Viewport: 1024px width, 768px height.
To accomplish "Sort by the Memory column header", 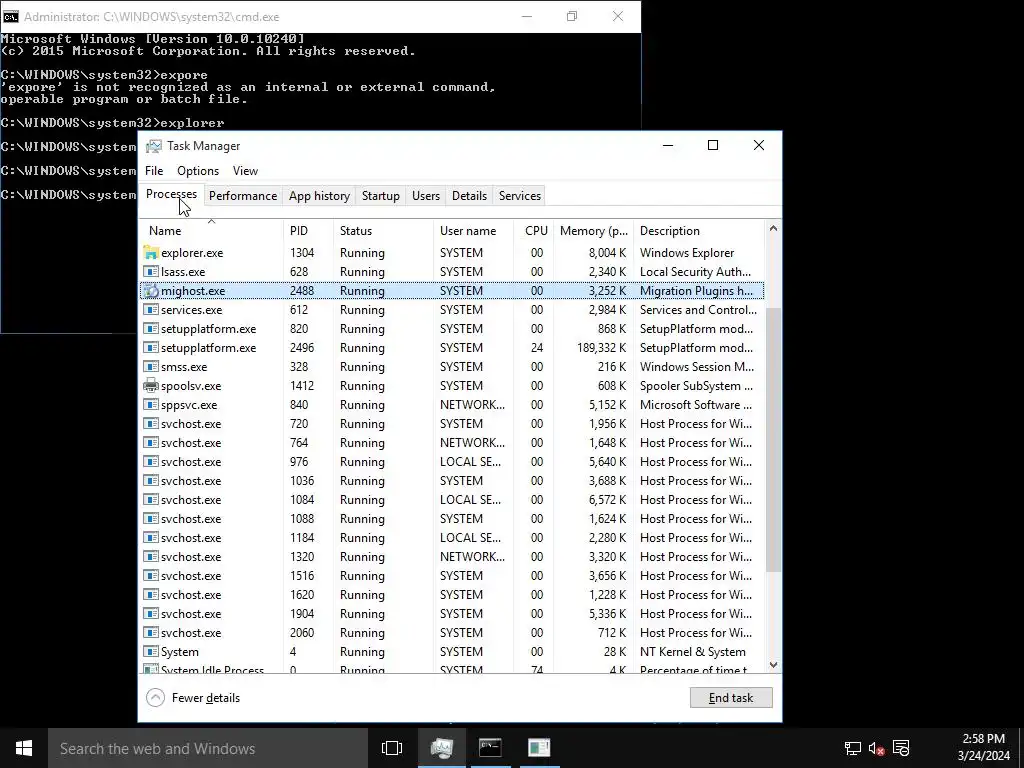I will [593, 231].
